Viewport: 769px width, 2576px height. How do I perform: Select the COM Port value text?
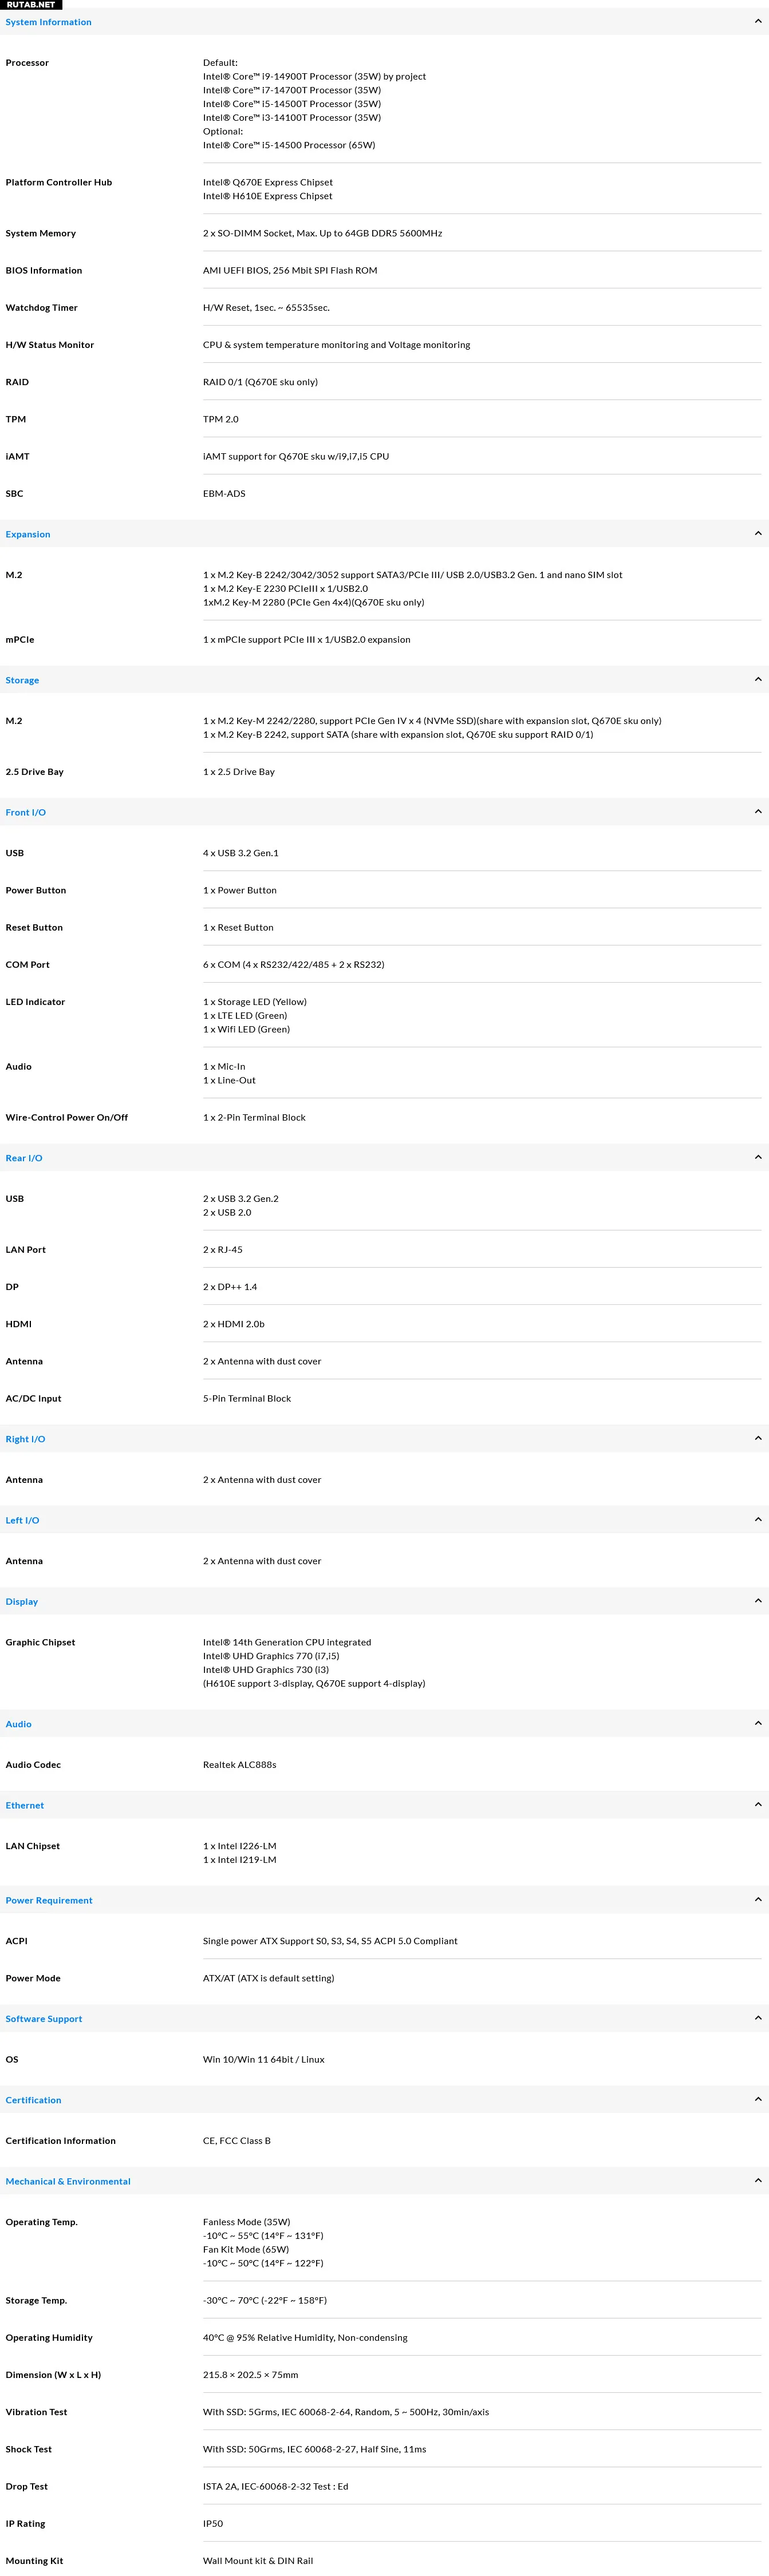294,965
